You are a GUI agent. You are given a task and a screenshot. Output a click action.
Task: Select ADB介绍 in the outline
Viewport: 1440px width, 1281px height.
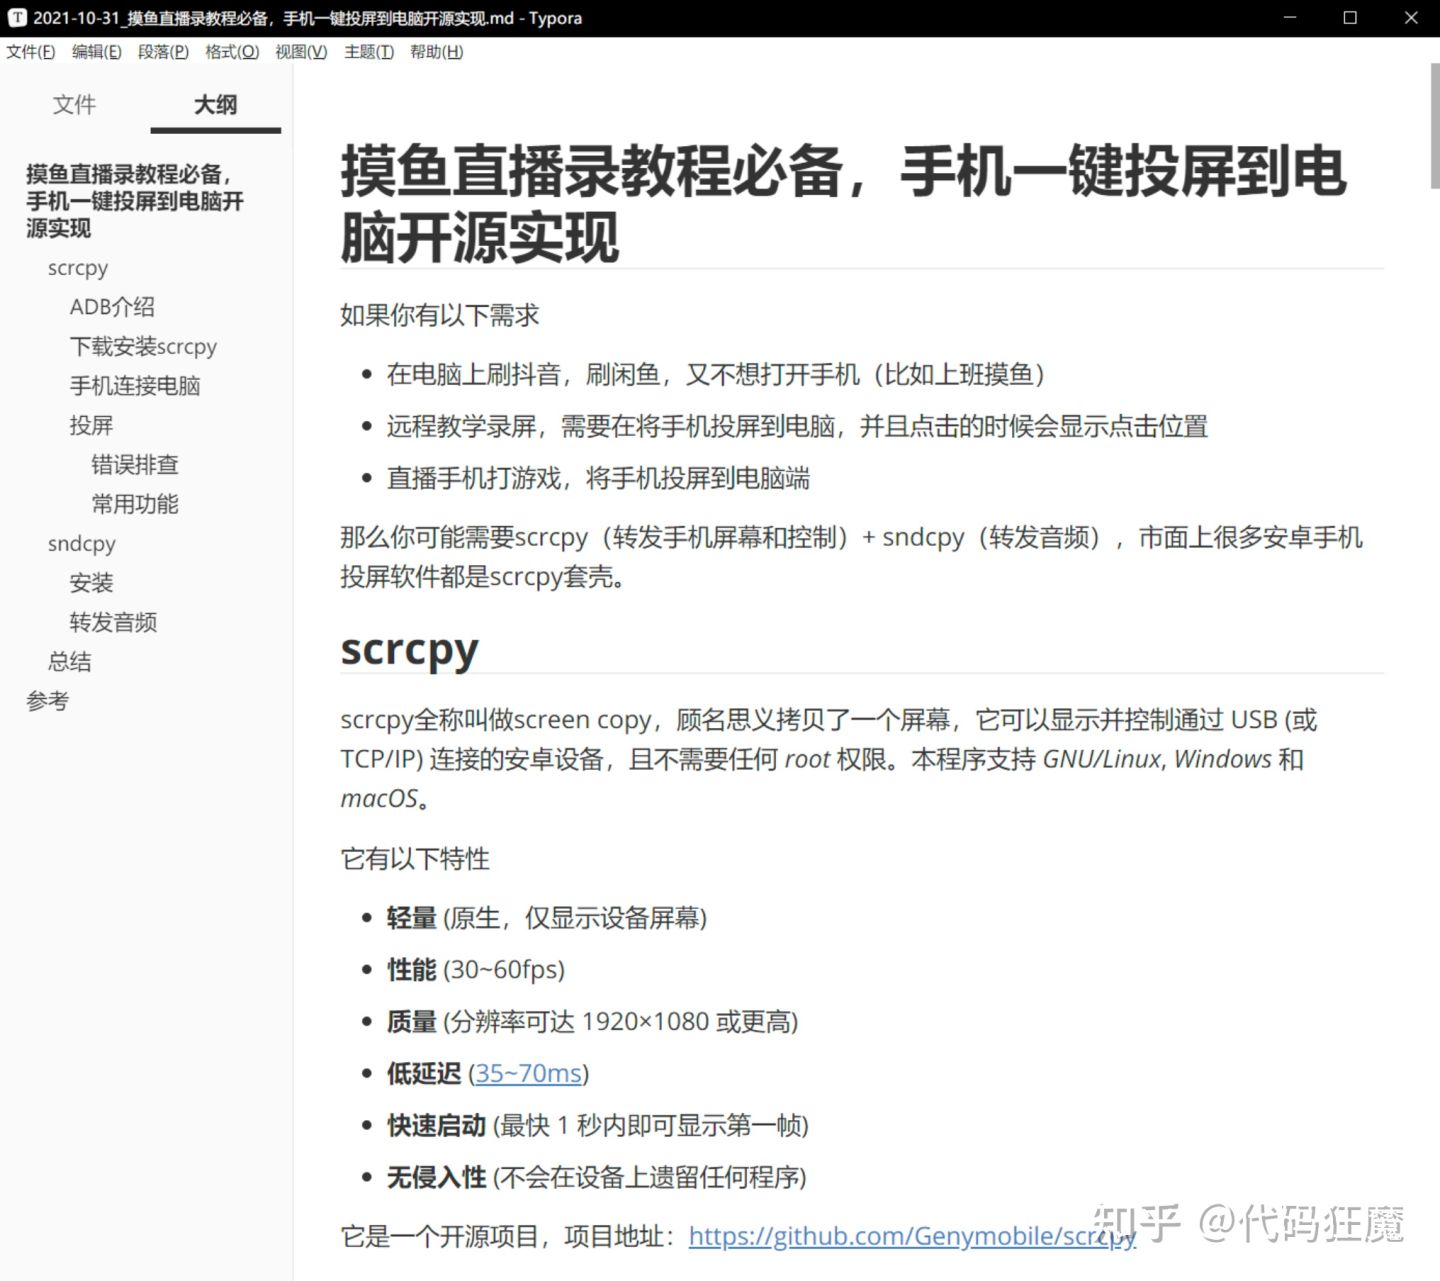(x=112, y=307)
